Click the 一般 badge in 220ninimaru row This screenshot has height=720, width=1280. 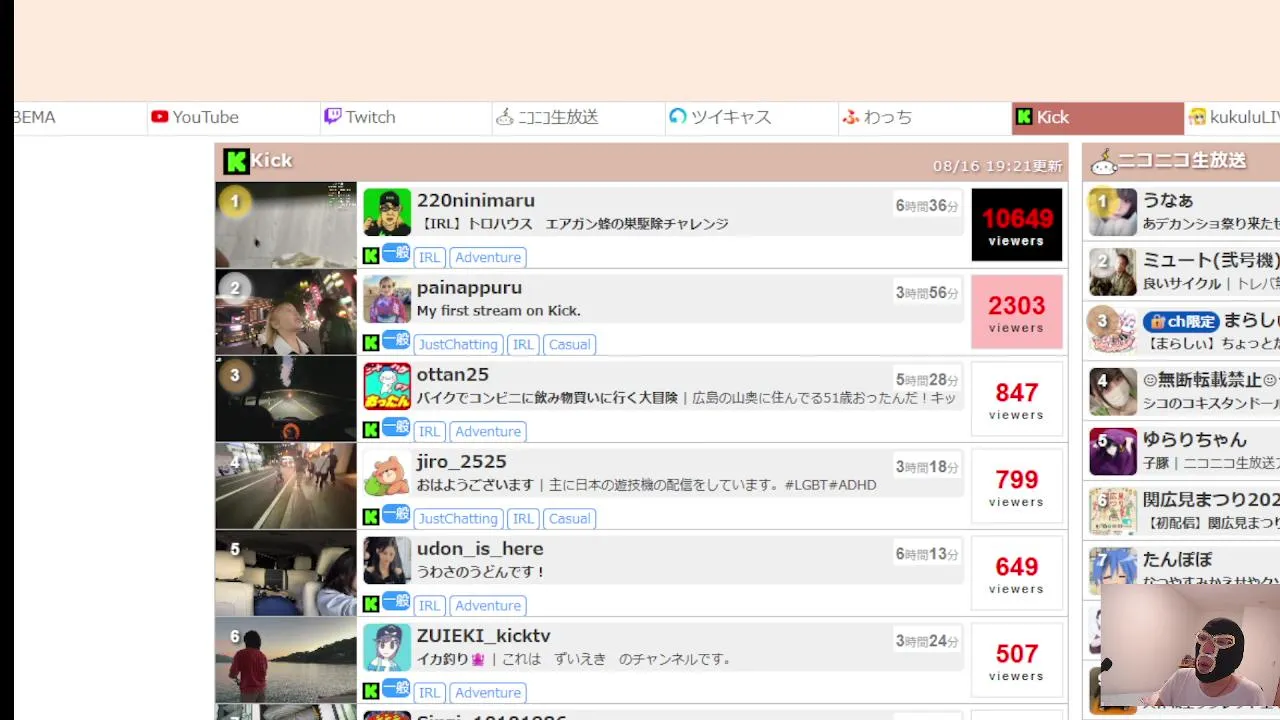396,253
